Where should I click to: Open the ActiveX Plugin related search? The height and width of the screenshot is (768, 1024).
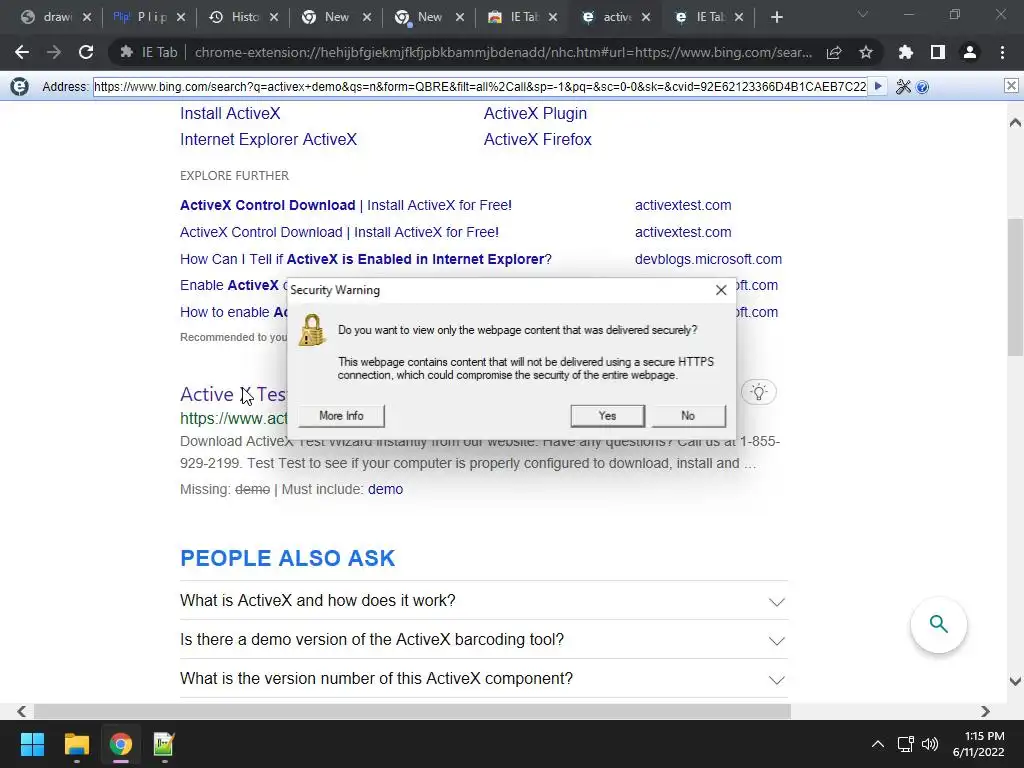coord(535,114)
